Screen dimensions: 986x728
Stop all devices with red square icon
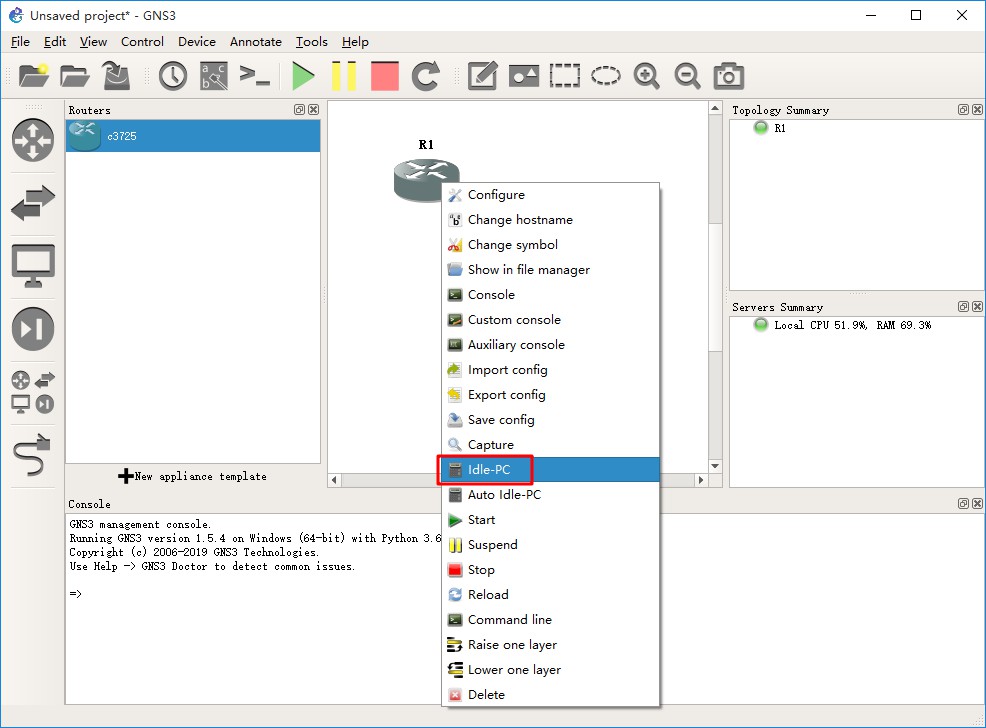(x=385, y=76)
